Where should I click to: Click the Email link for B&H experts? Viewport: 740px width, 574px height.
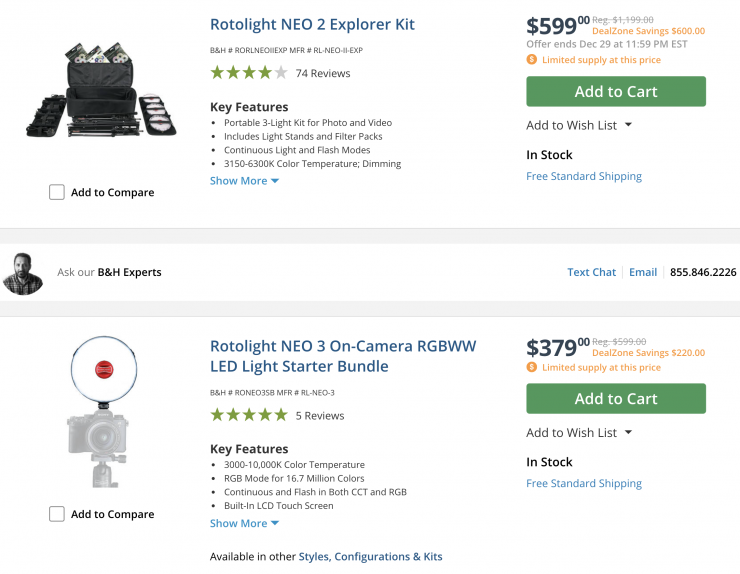pos(643,272)
